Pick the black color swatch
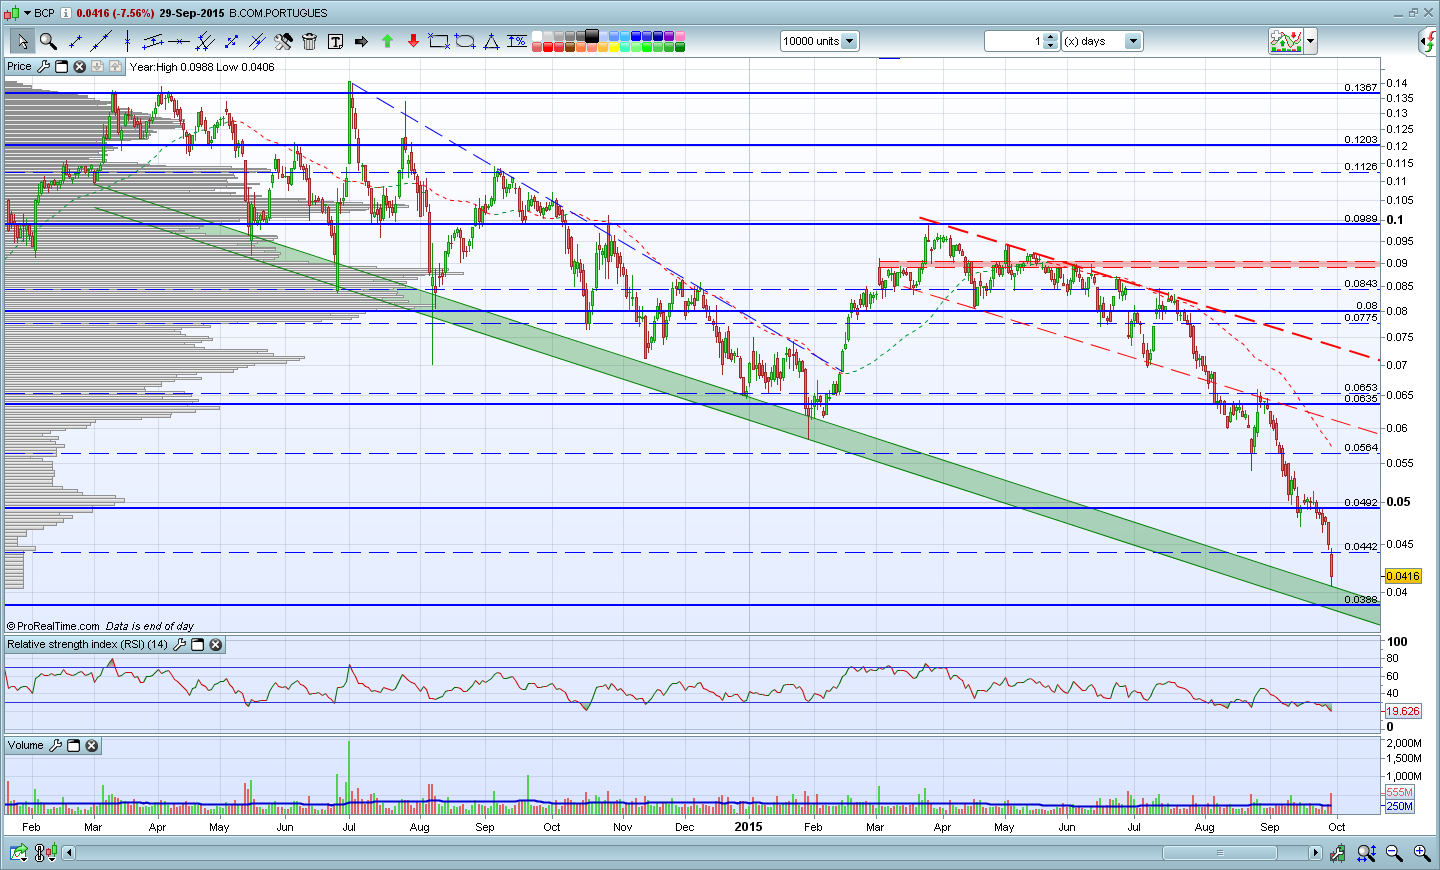The width and height of the screenshot is (1440, 870). click(592, 36)
